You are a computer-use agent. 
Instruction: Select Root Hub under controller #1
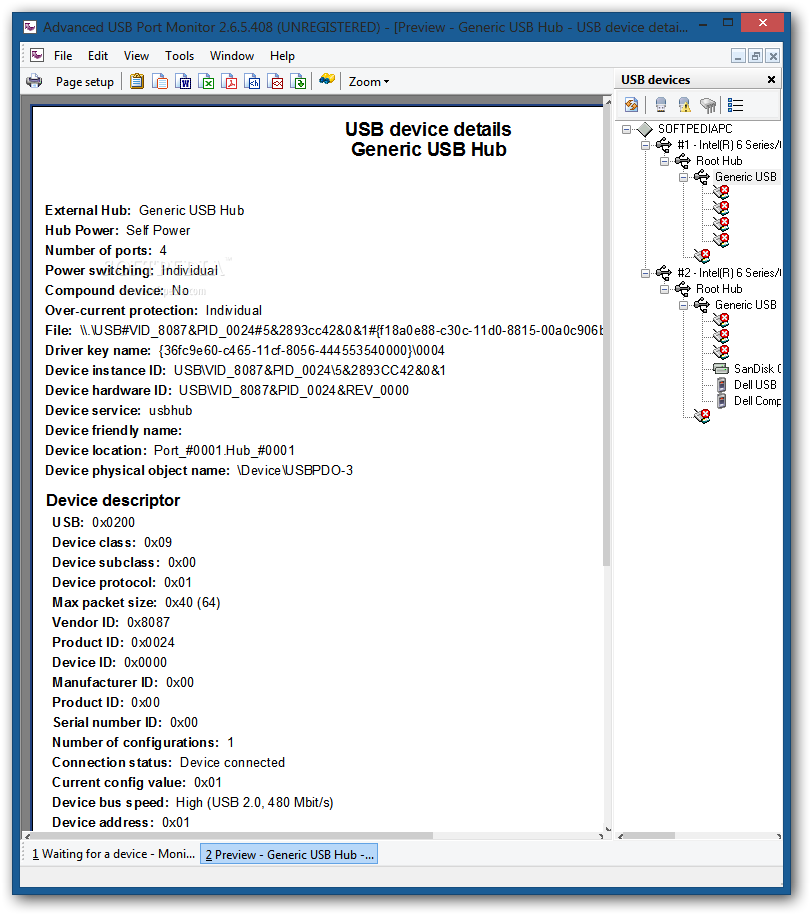[x=719, y=161]
